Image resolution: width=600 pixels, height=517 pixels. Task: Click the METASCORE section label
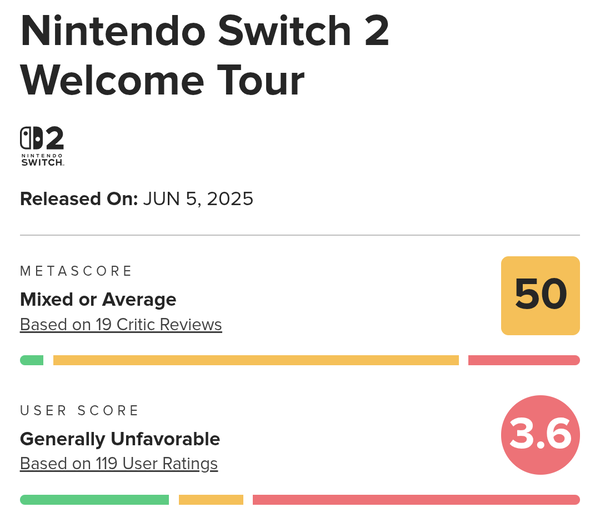(76, 271)
